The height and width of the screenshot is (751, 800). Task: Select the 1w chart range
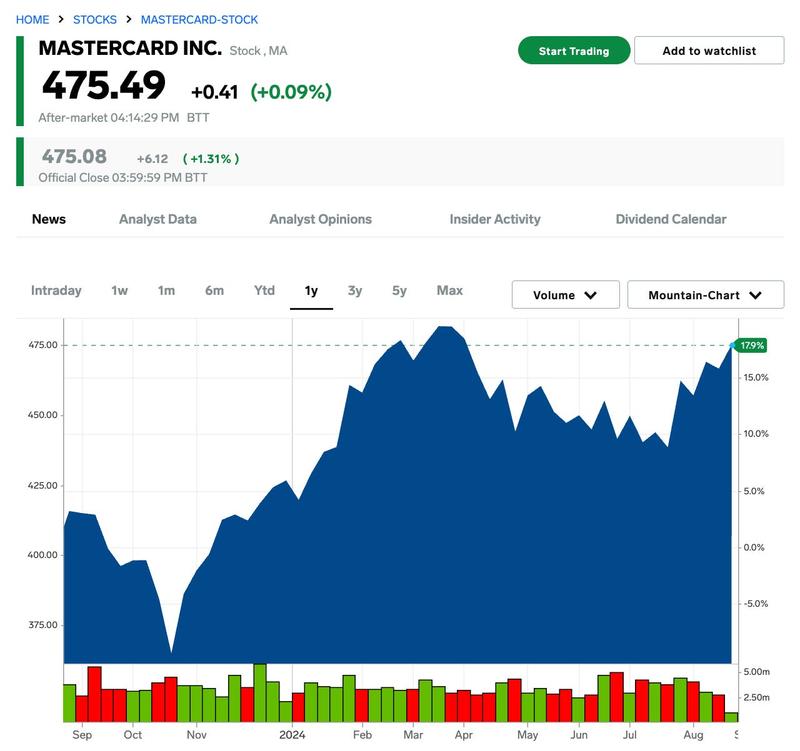(x=119, y=290)
